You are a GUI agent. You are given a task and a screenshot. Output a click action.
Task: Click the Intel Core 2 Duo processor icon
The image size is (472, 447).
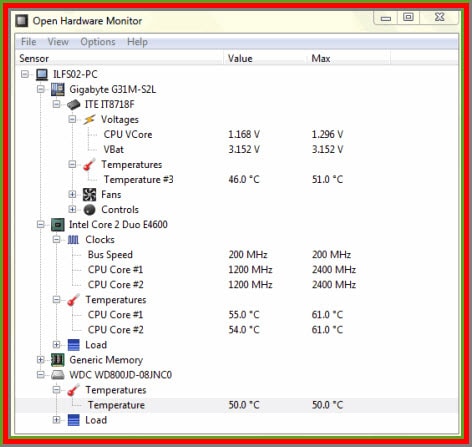pos(58,225)
